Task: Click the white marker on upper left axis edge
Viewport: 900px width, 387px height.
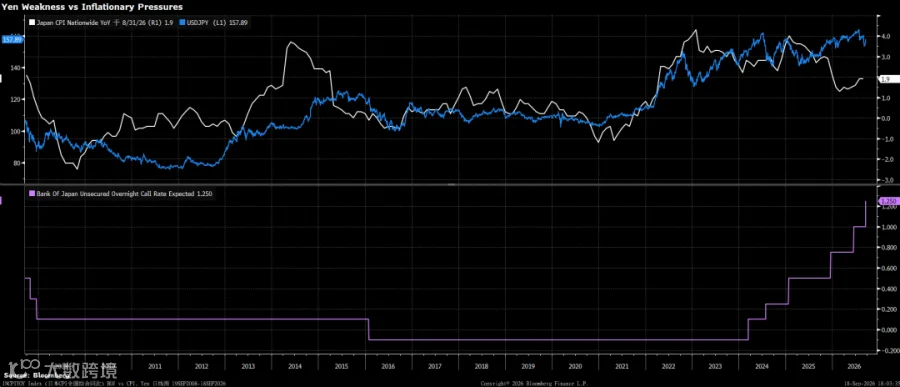Action: 1,79
